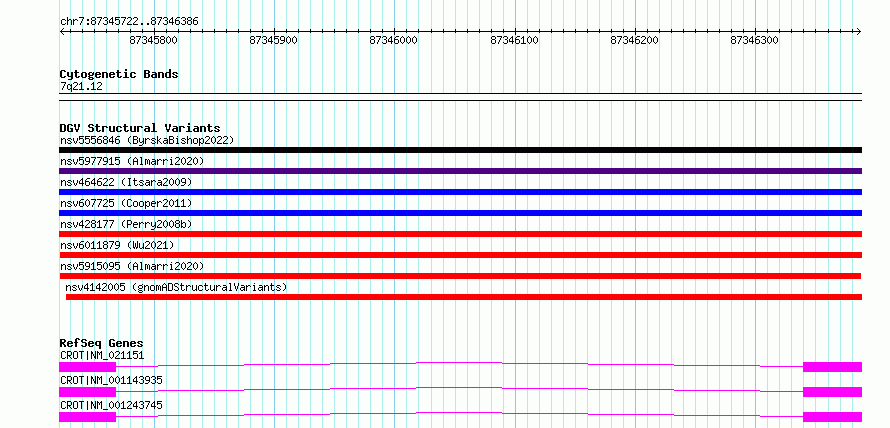Open nsv5915095 (Almarri2020) variant label

(x=132, y=266)
